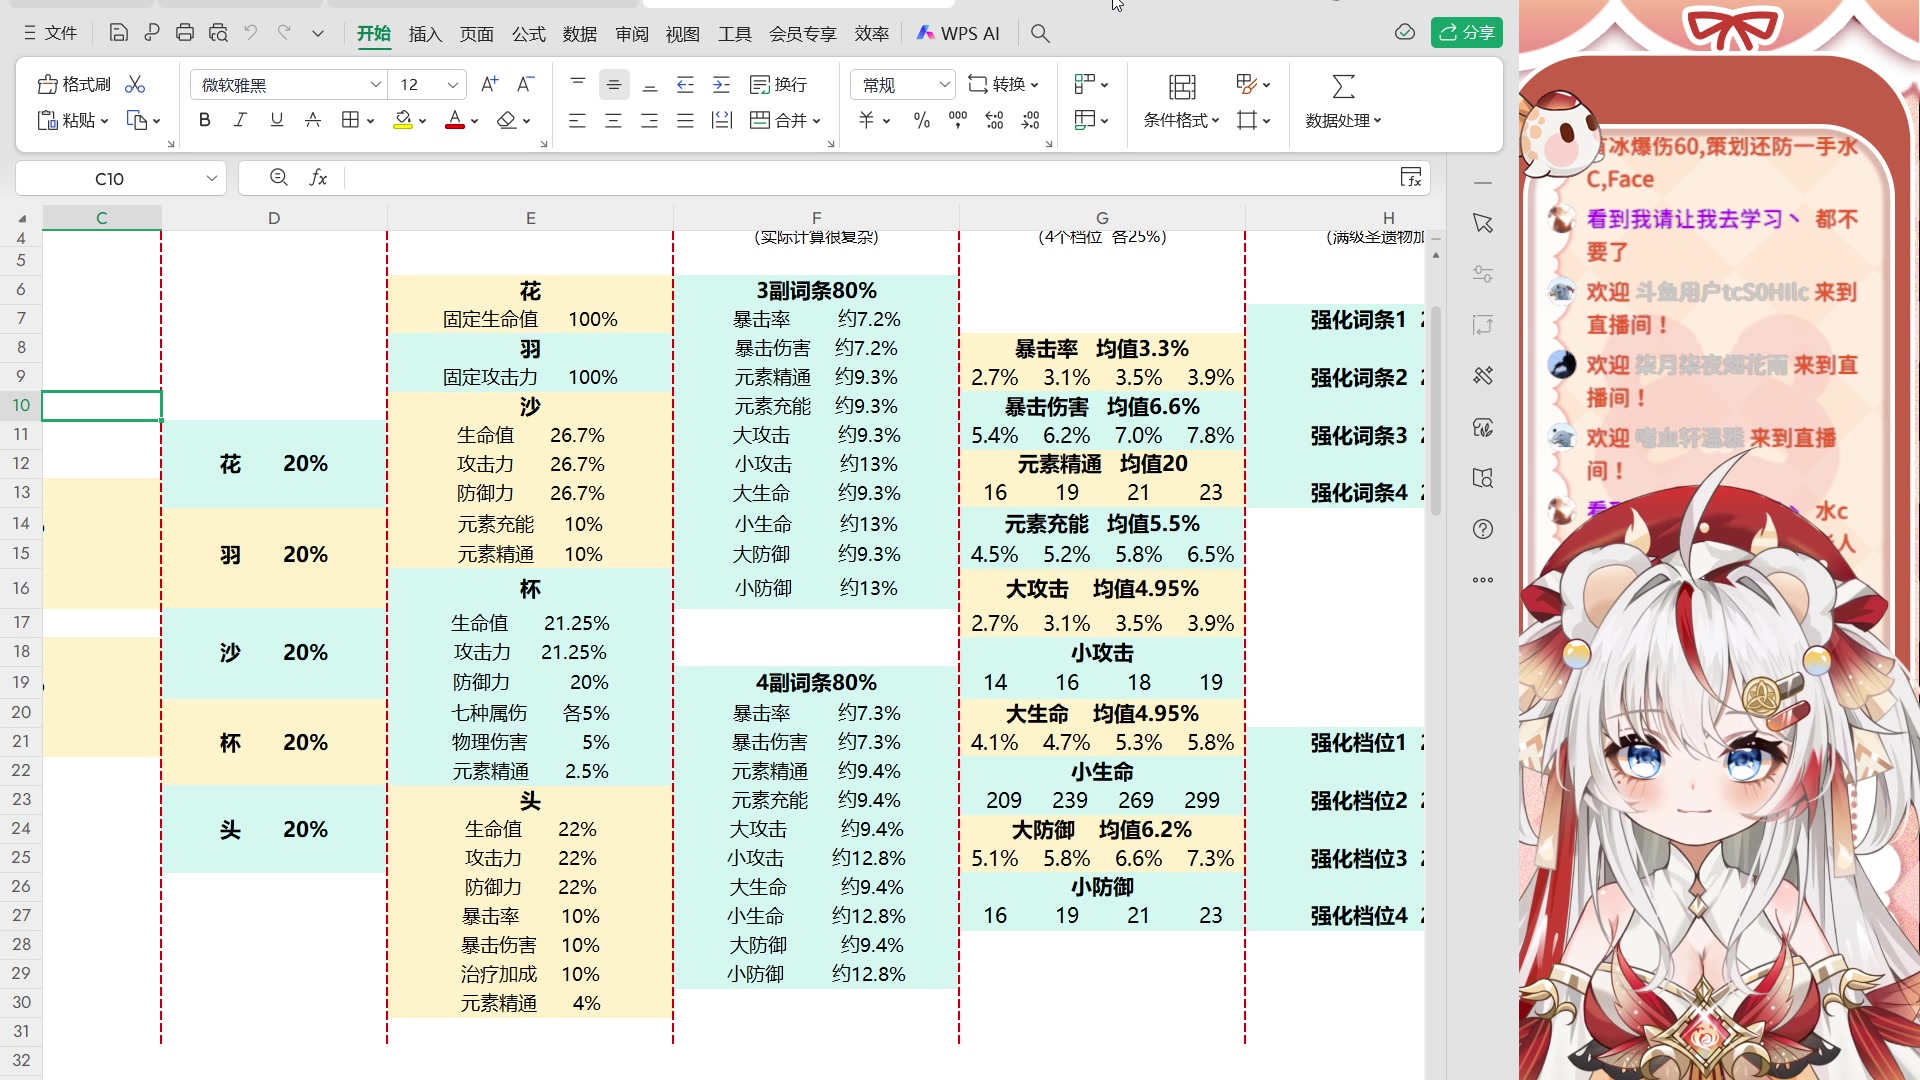Toggle Wrap Text 换行
Viewport: 1920px width, 1080px height.
click(778, 85)
